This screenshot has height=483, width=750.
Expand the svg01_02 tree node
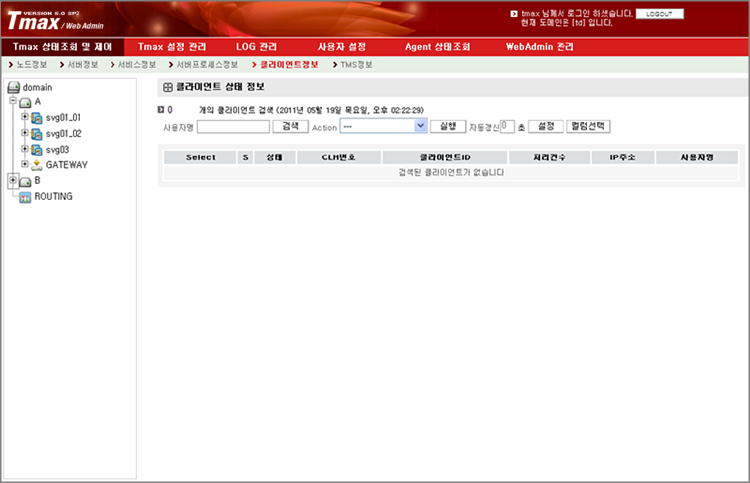pyautogui.click(x=24, y=132)
